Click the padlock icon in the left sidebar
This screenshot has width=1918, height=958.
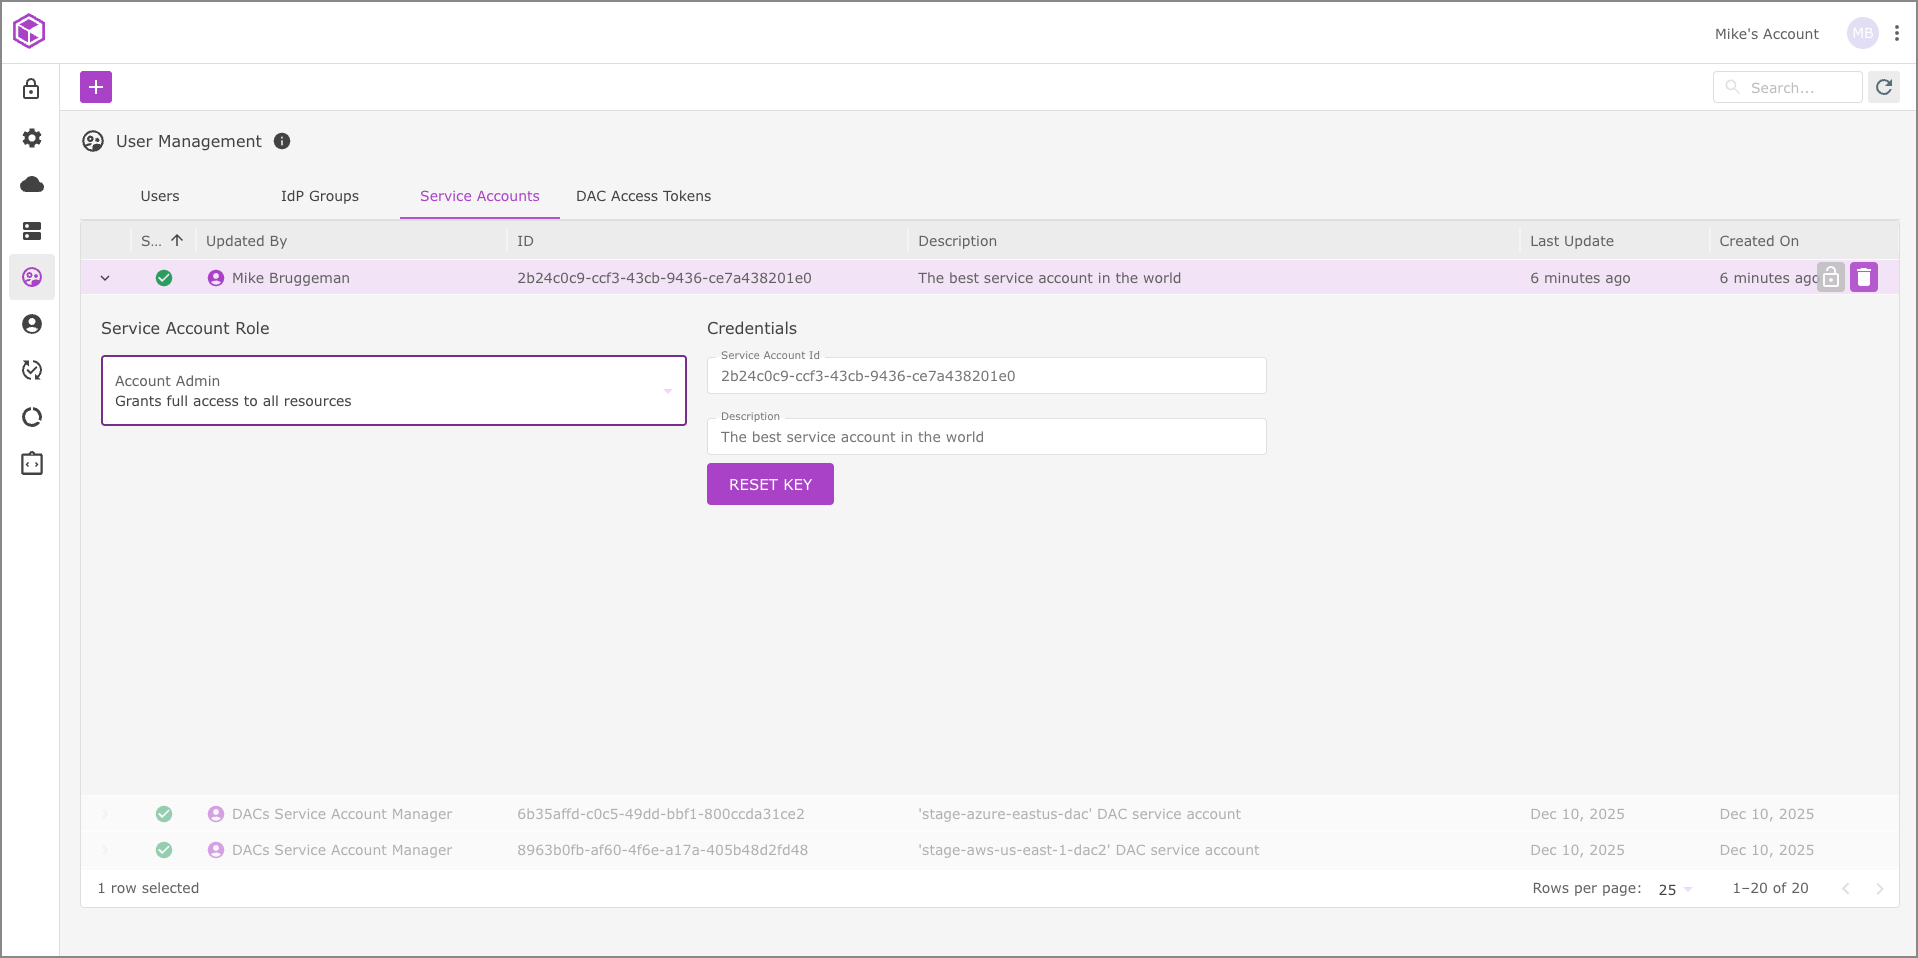[32, 89]
